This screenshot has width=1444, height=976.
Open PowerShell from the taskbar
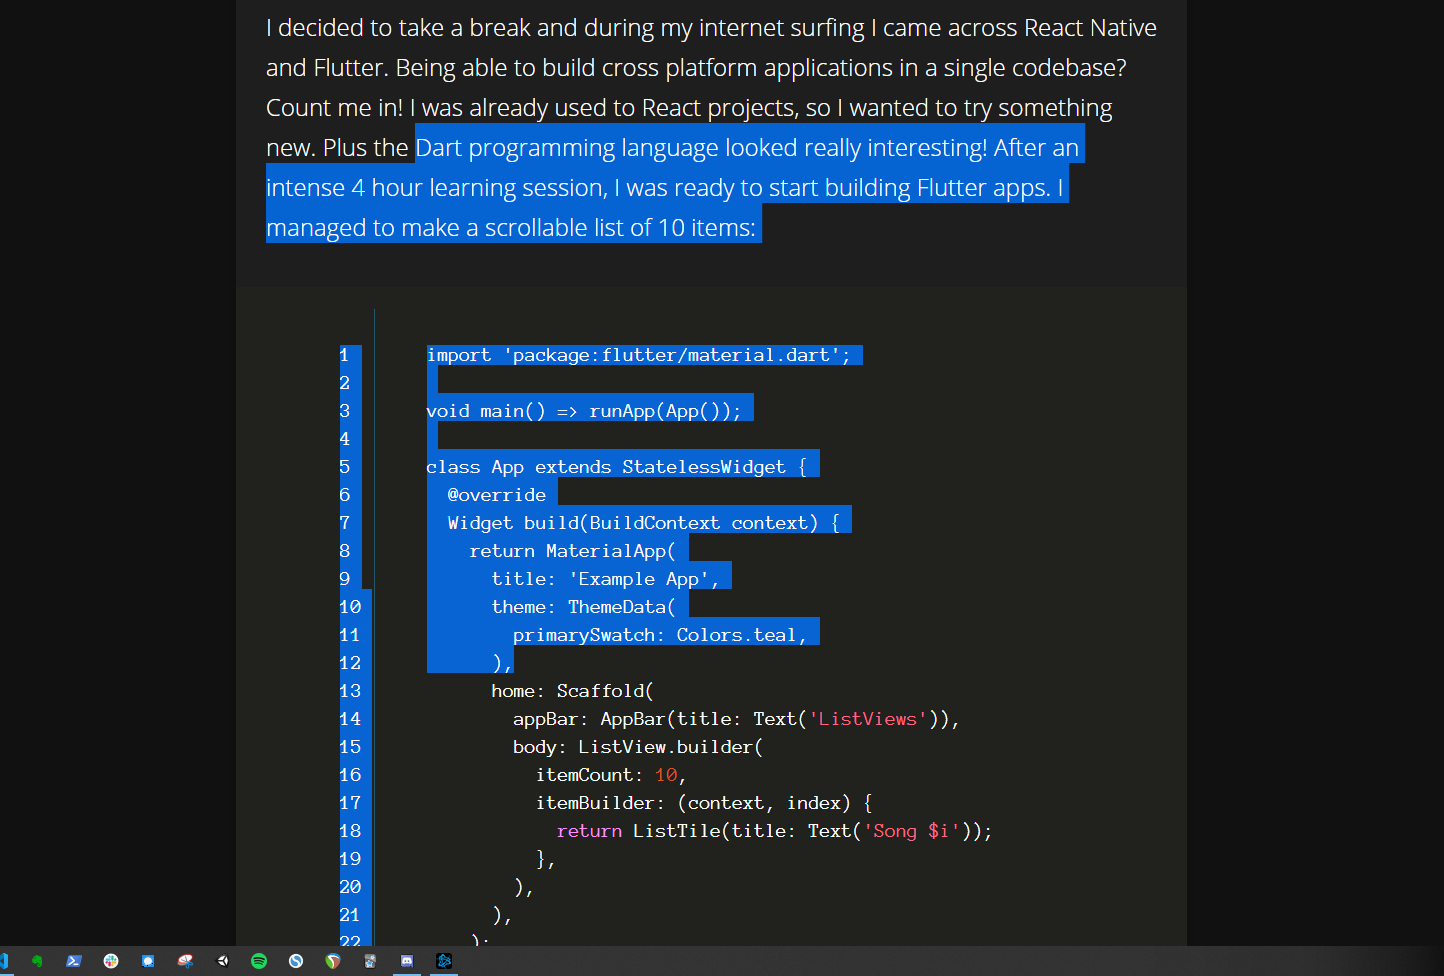[x=74, y=961]
